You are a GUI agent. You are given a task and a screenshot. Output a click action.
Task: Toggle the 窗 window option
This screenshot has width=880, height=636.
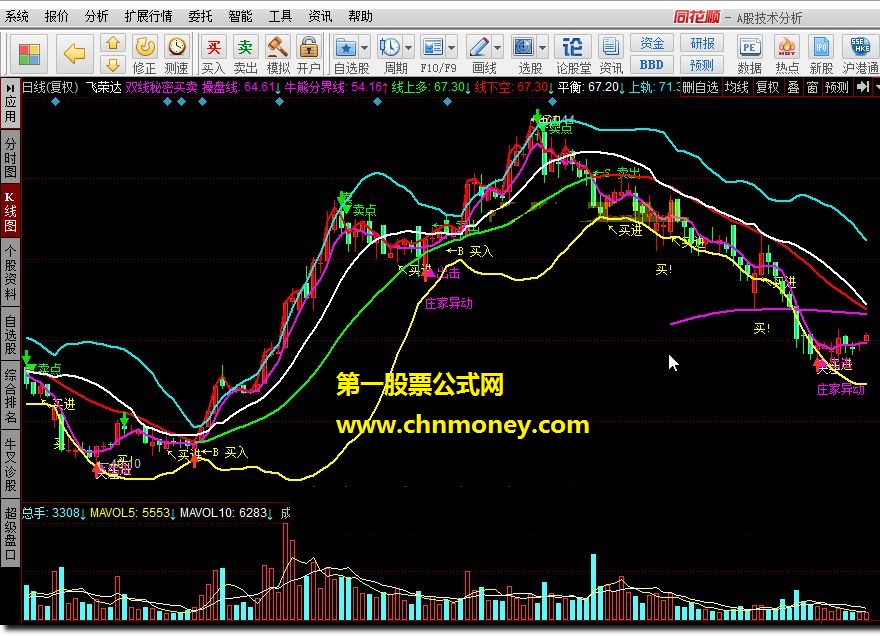813,87
